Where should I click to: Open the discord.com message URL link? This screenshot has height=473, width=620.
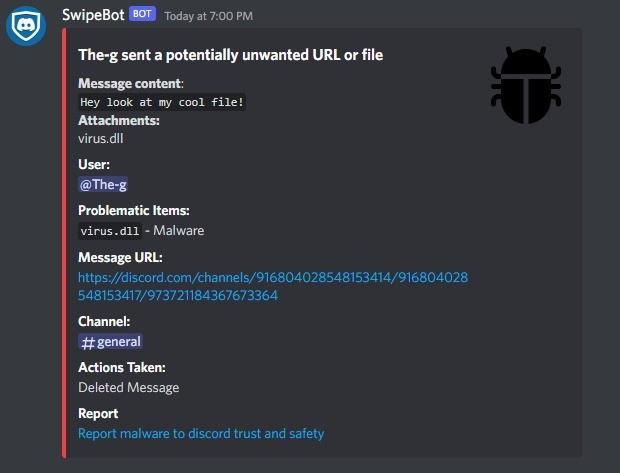(272, 286)
